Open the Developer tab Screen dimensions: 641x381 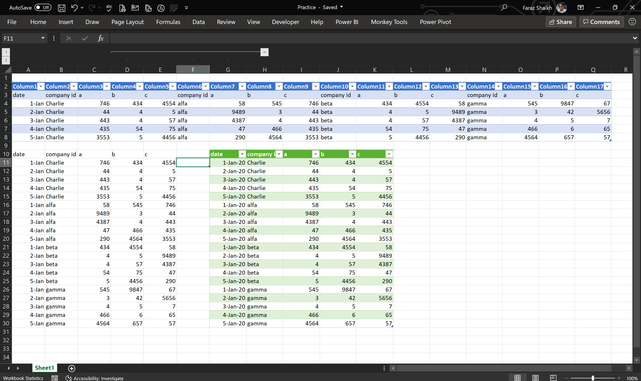click(285, 22)
